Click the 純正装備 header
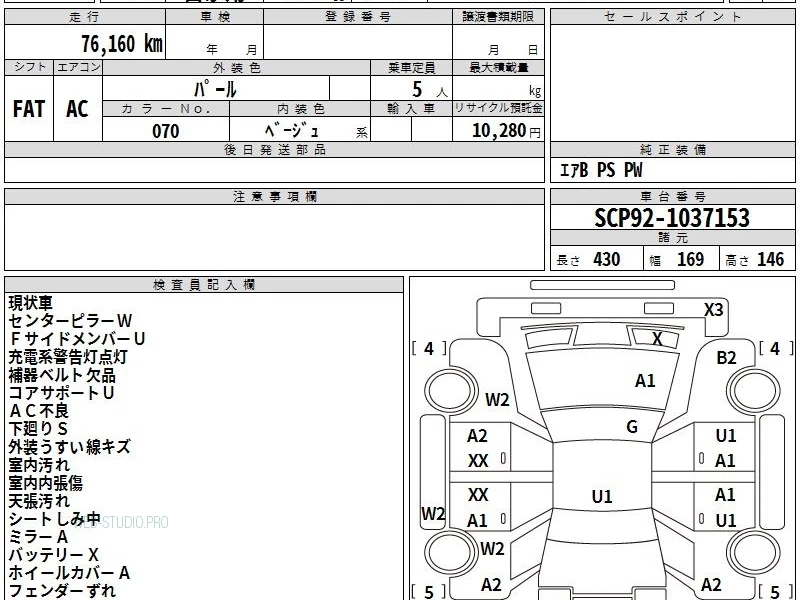 pos(672,149)
